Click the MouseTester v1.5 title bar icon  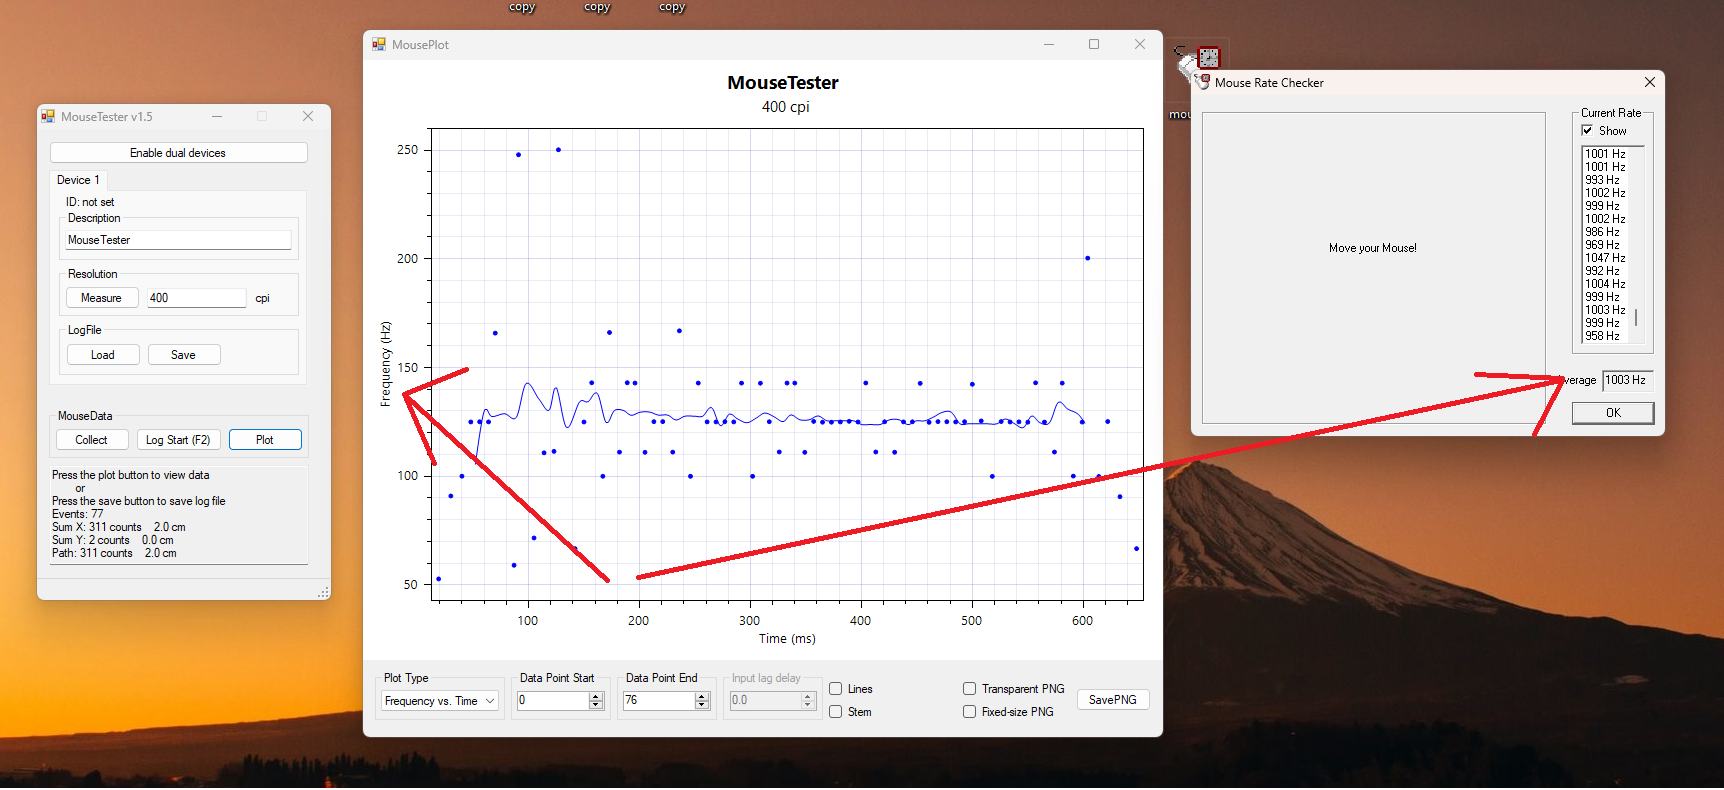pos(48,117)
